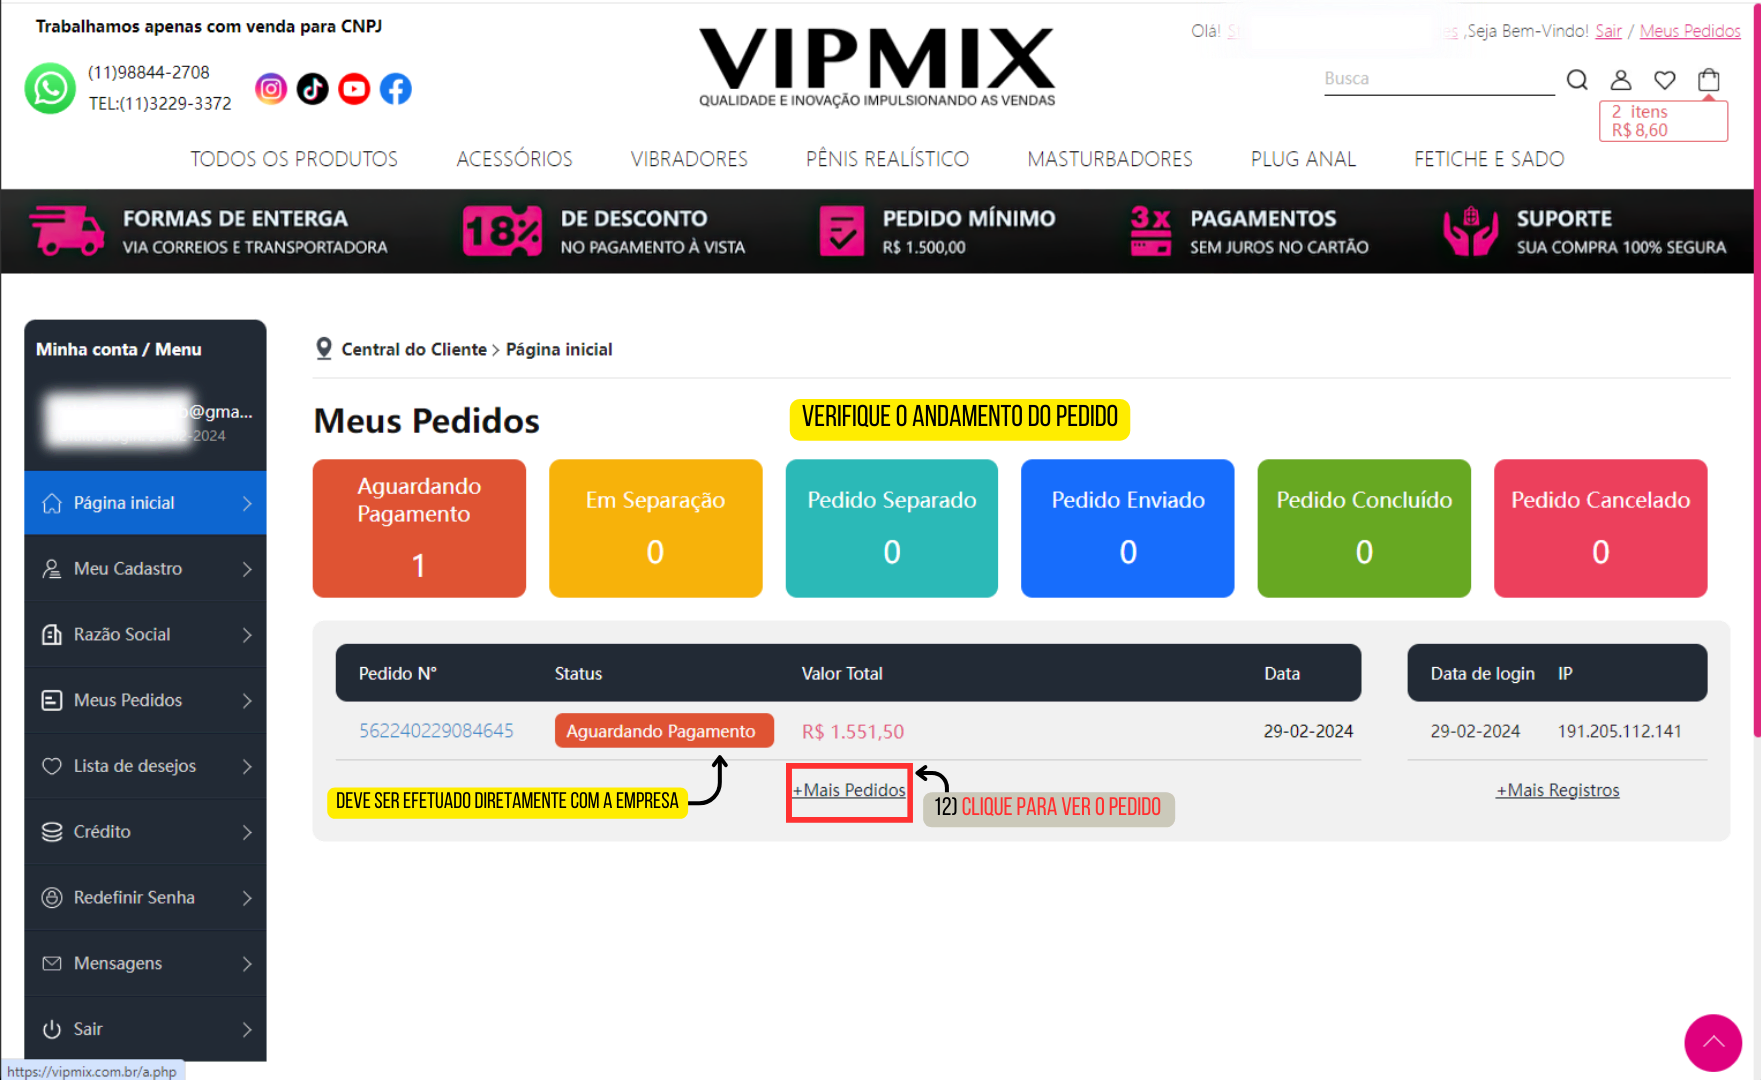Click the home icon in sidebar

pyautogui.click(x=52, y=503)
